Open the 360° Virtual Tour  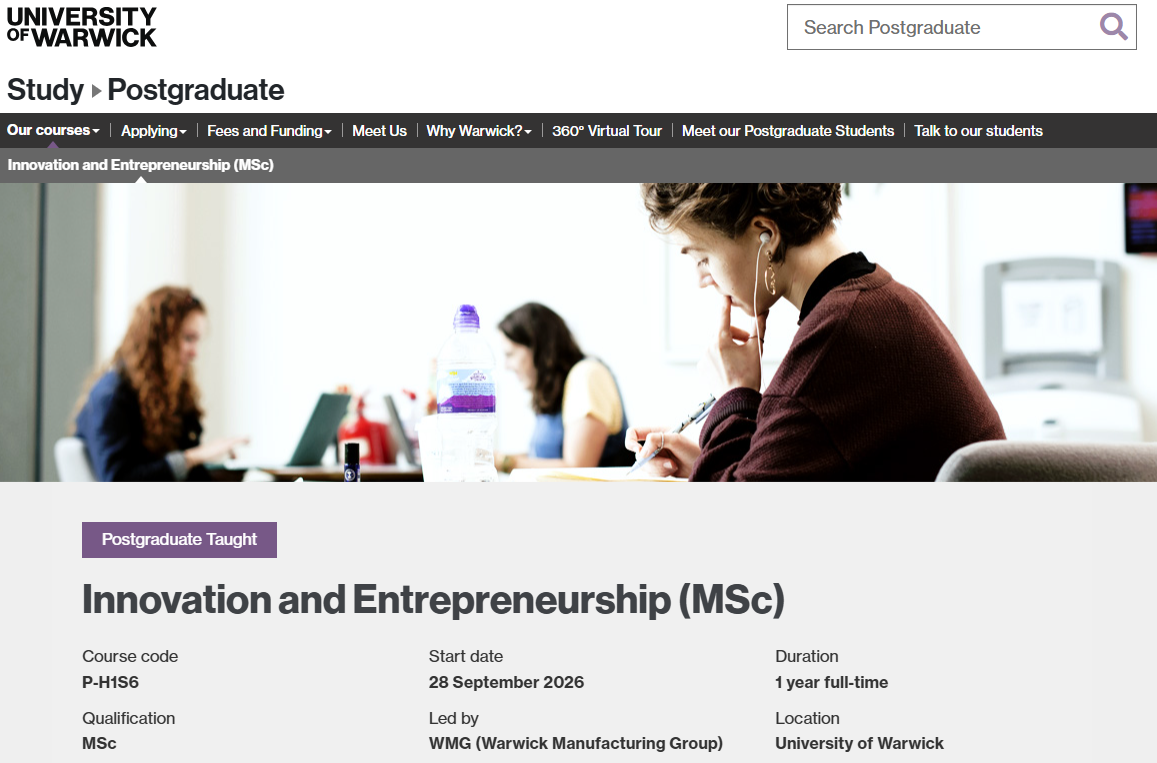tap(607, 131)
